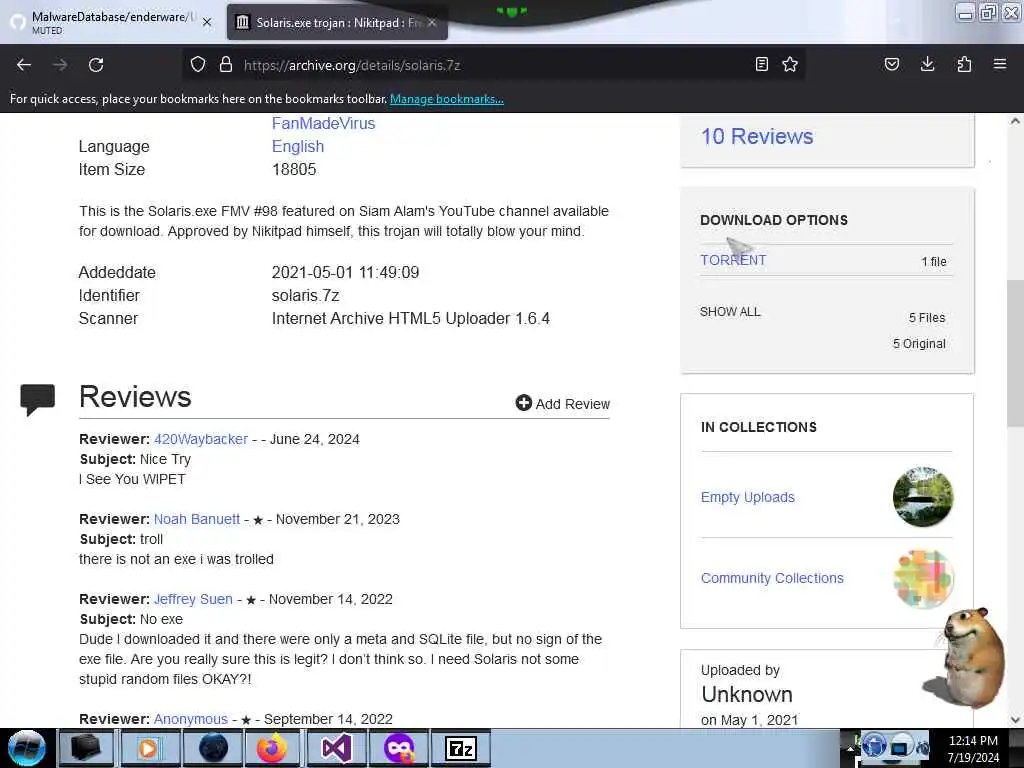1024x768 pixels.
Task: Click SHOW ALL download files
Action: click(x=730, y=312)
